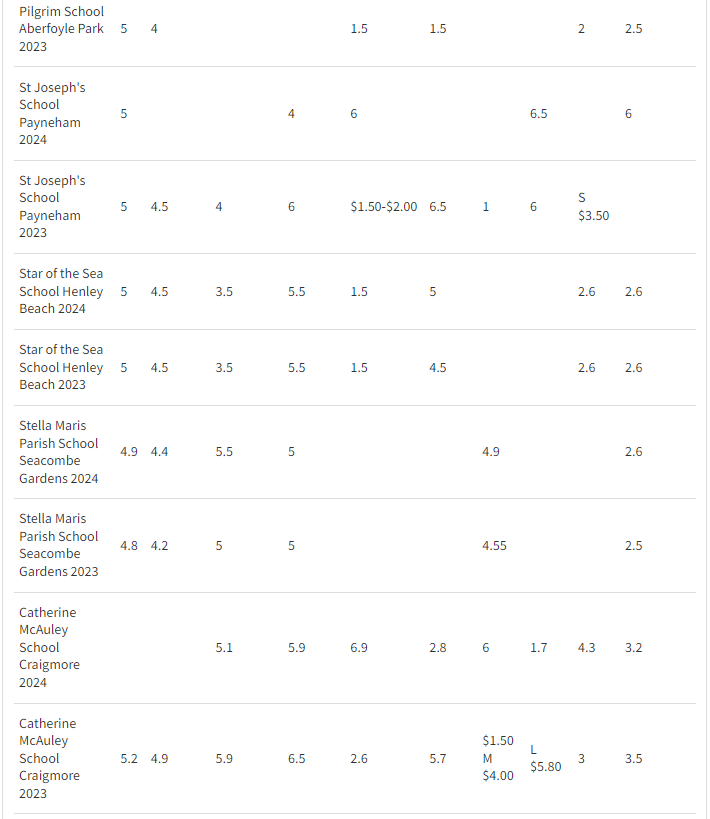Click the 2.8 value cell
Screen dimensions: 710x819
[x=438, y=647]
